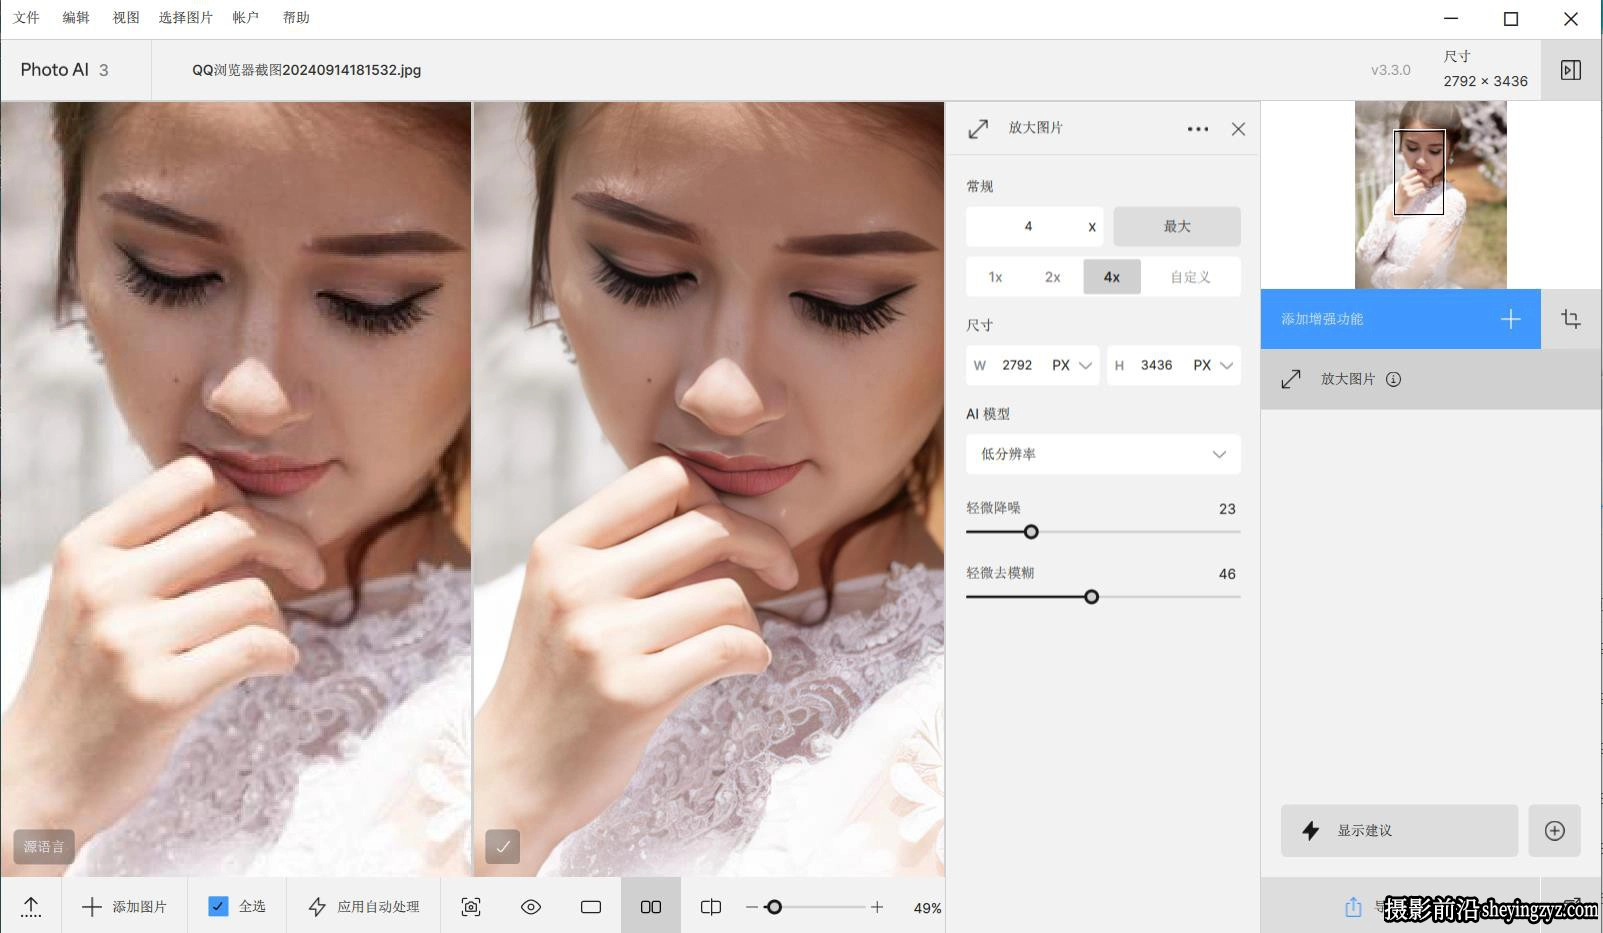The height and width of the screenshot is (933, 1603).
Task: Click the circled plus icon beside 显示建议
Action: [1554, 830]
